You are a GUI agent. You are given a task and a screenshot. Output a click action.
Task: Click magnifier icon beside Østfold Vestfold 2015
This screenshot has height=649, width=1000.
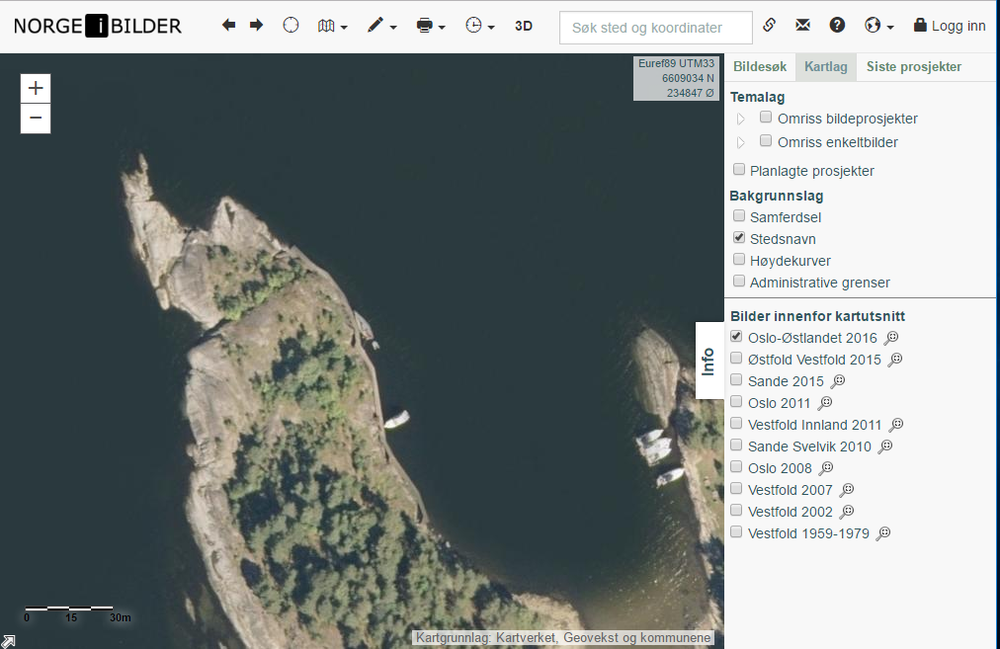(895, 360)
